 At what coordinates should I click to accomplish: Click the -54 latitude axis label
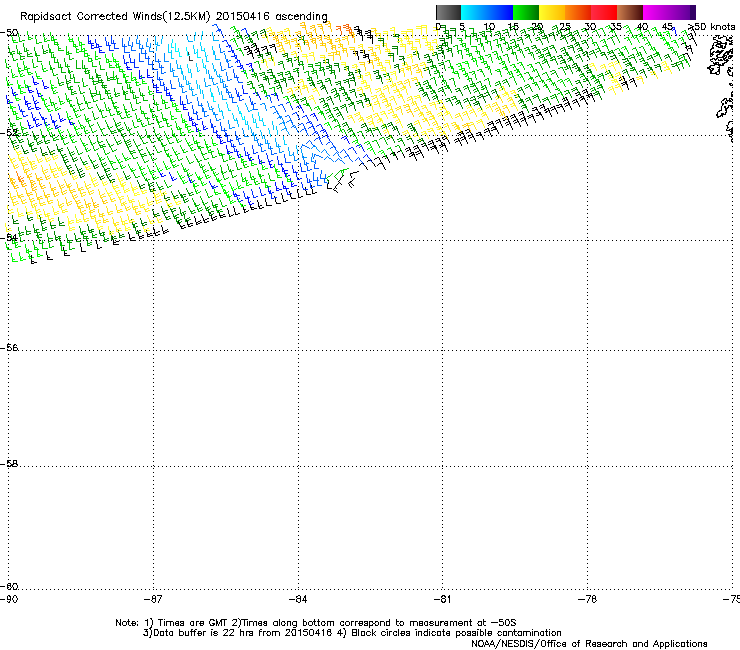pos(9,237)
